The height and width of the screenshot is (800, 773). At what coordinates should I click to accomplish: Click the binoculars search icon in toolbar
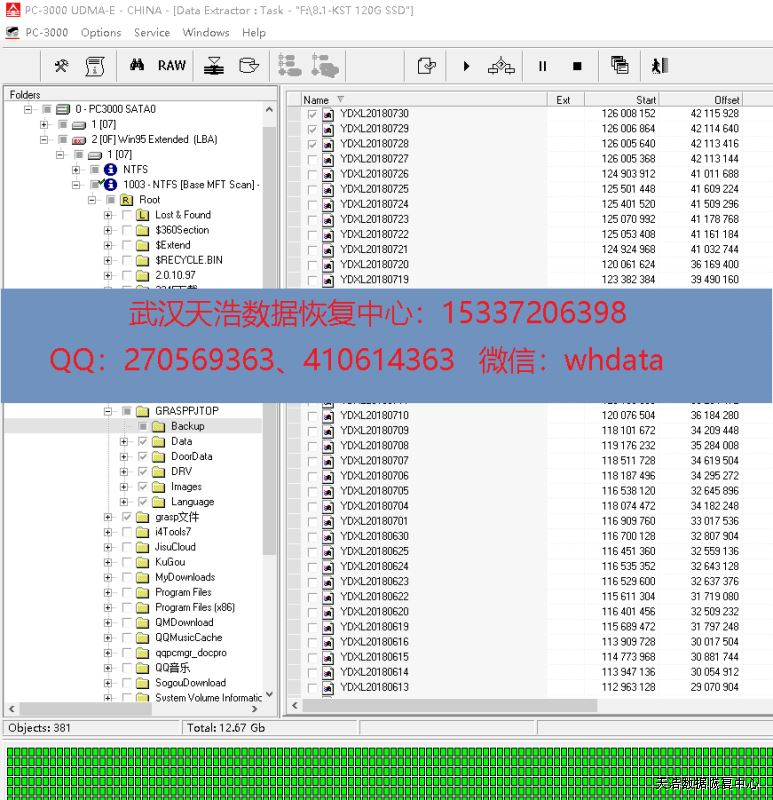138,66
